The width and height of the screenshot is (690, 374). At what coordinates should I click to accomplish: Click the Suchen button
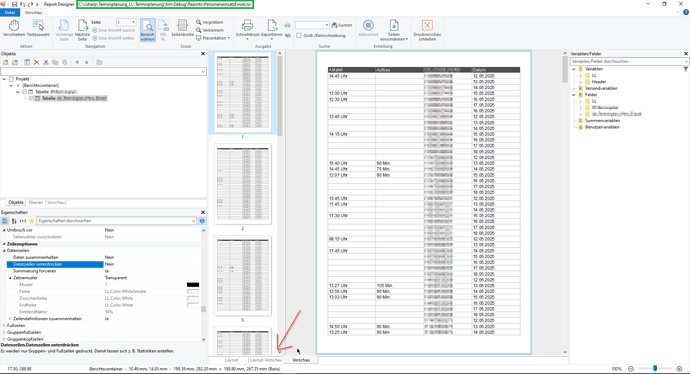coord(342,25)
